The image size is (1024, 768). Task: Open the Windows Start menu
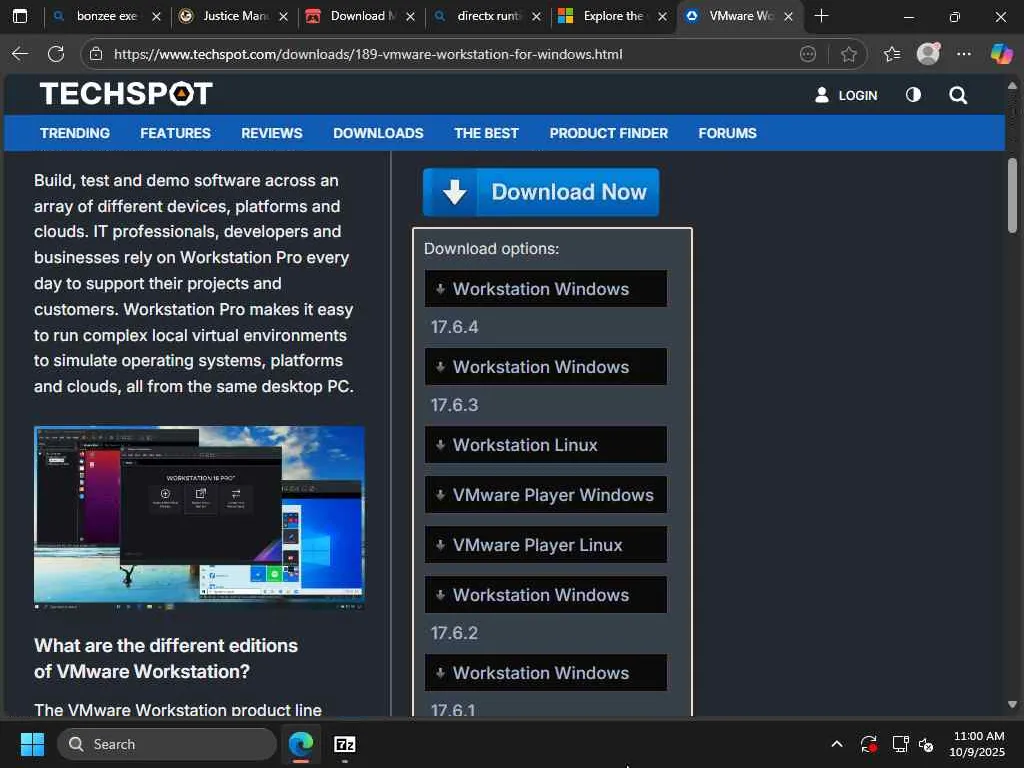(x=32, y=744)
